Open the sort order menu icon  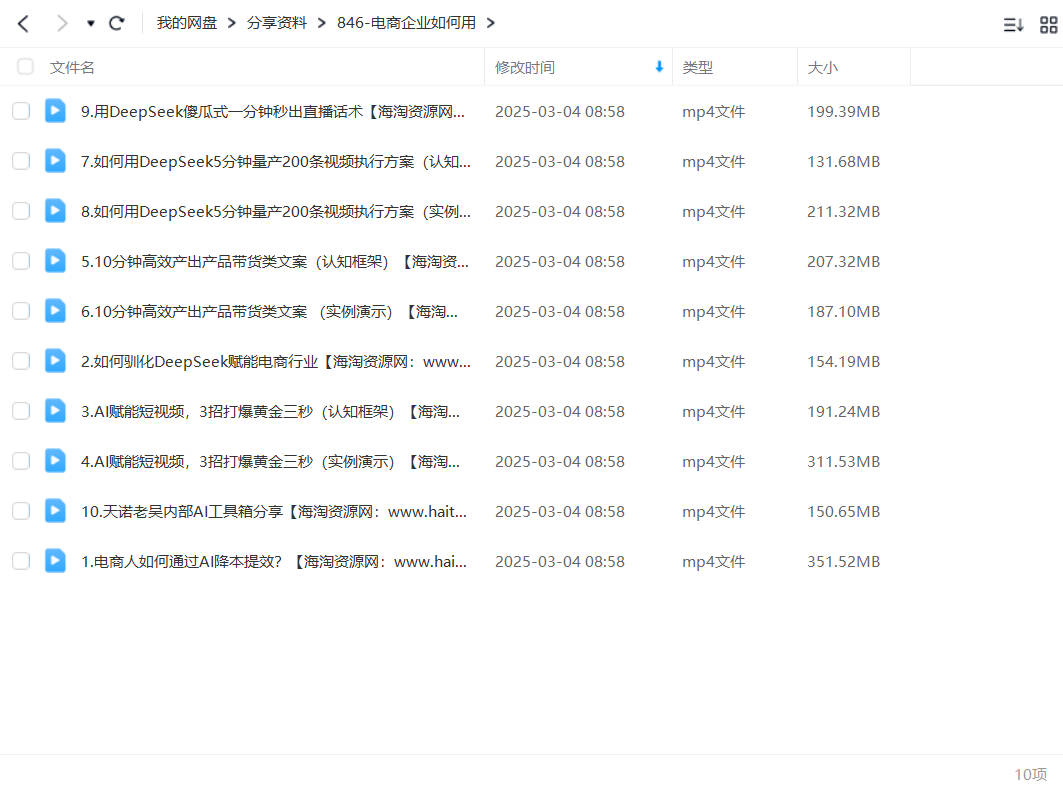(1013, 25)
